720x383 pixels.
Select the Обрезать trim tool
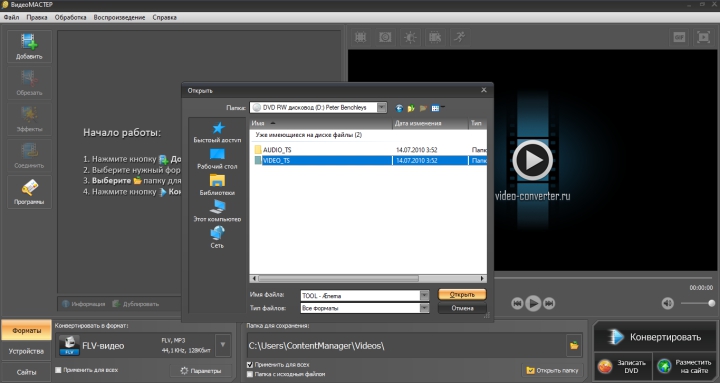tap(29, 83)
